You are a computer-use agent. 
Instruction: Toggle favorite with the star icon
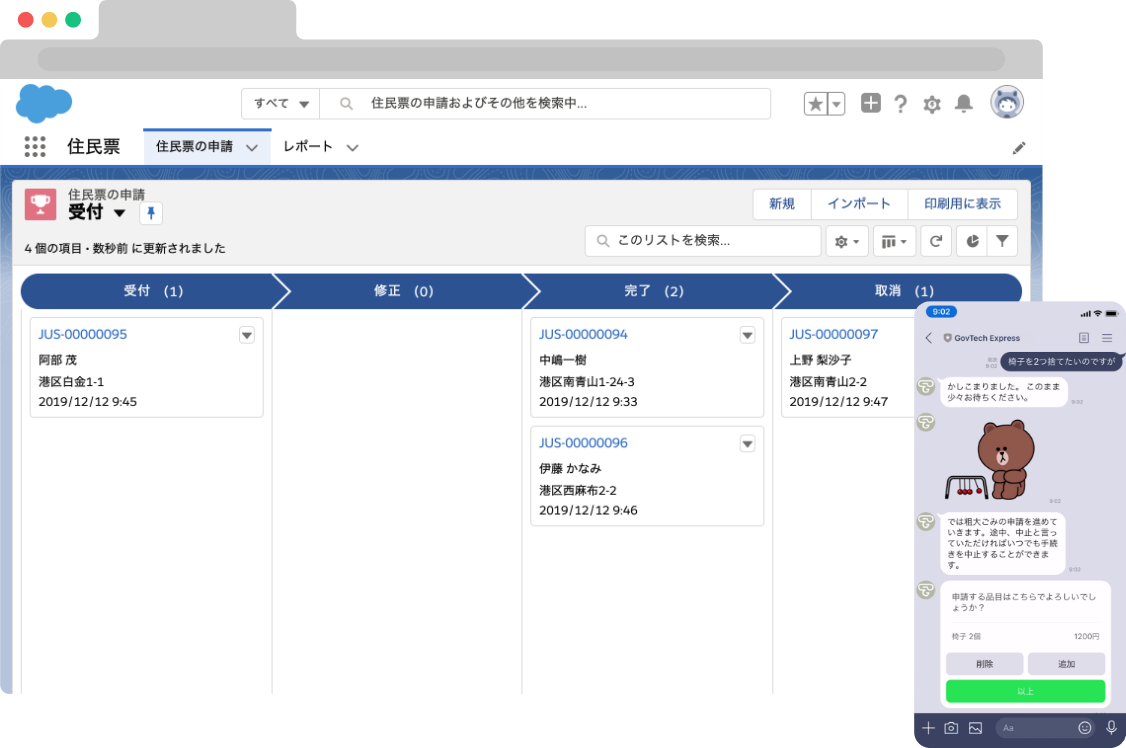(814, 103)
